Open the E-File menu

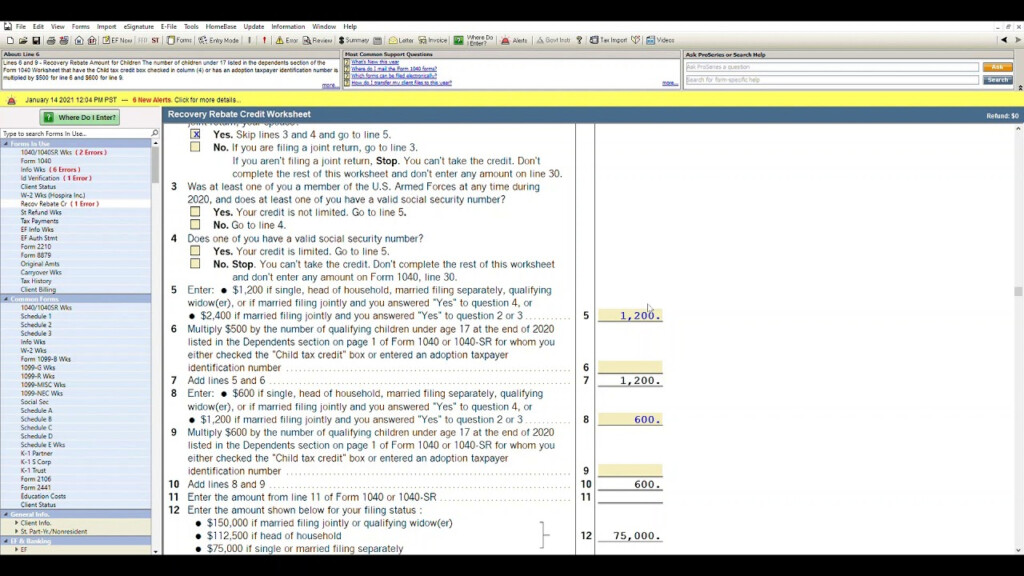tap(168, 27)
